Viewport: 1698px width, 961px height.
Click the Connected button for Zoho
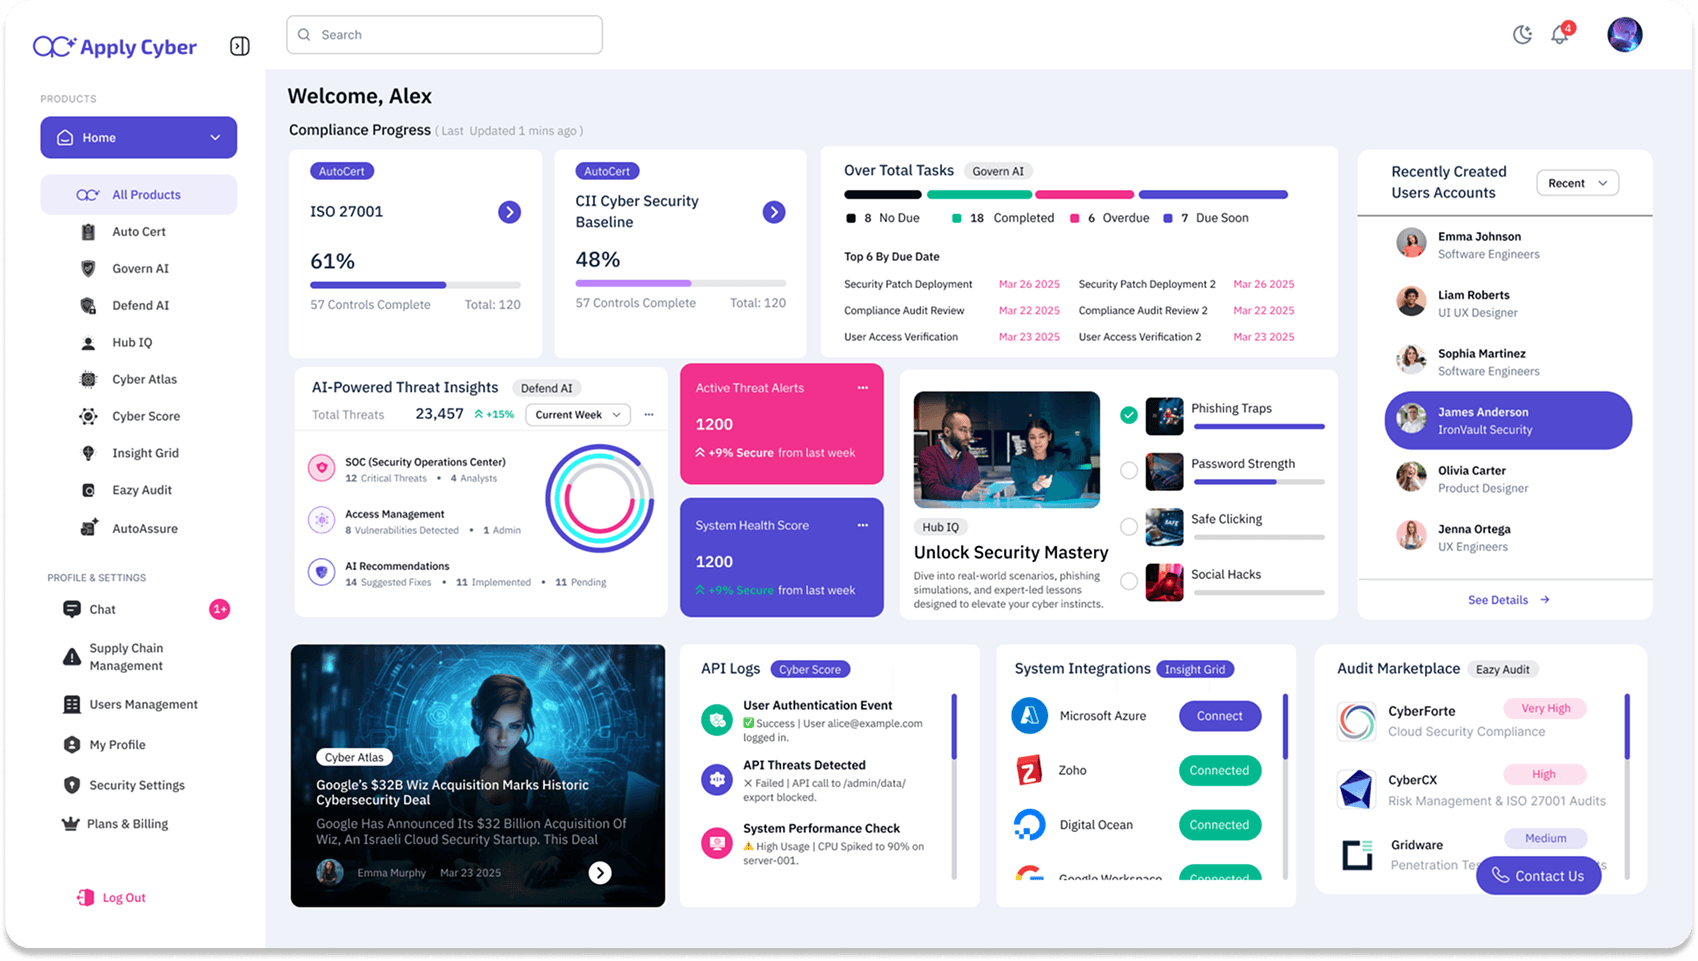(x=1220, y=770)
